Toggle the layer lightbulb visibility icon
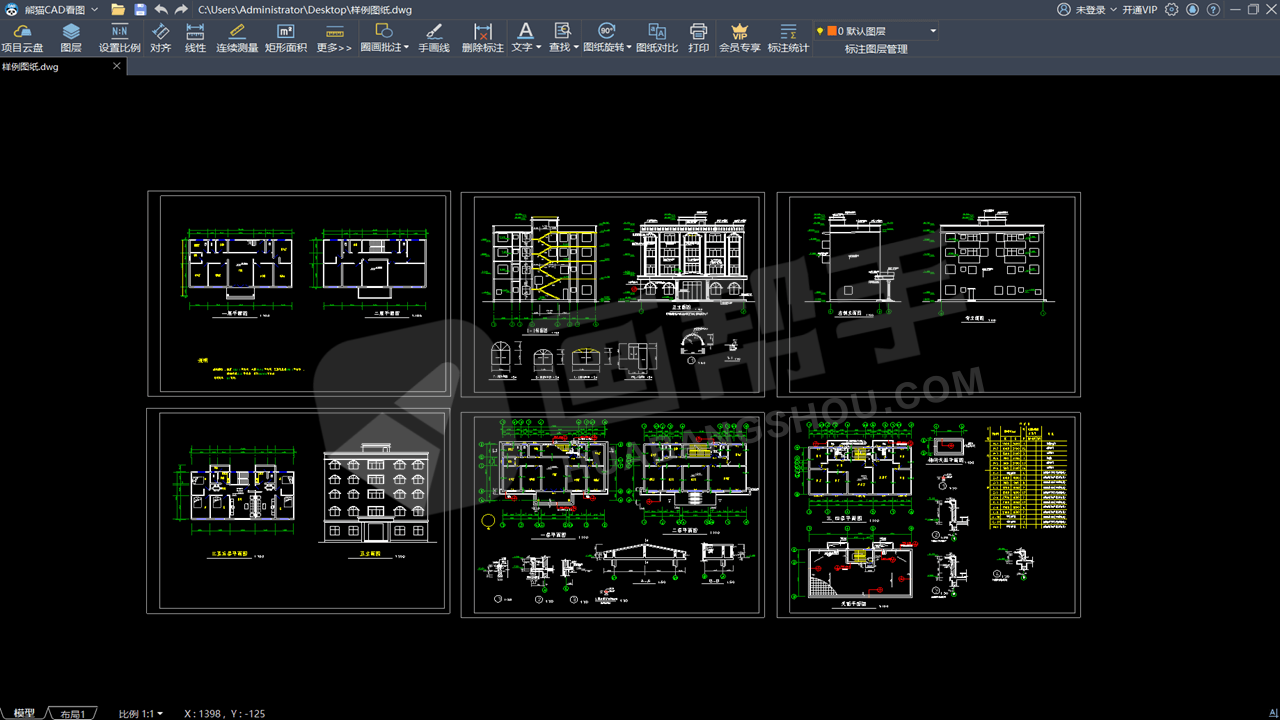This screenshot has width=1280, height=720. 820,31
